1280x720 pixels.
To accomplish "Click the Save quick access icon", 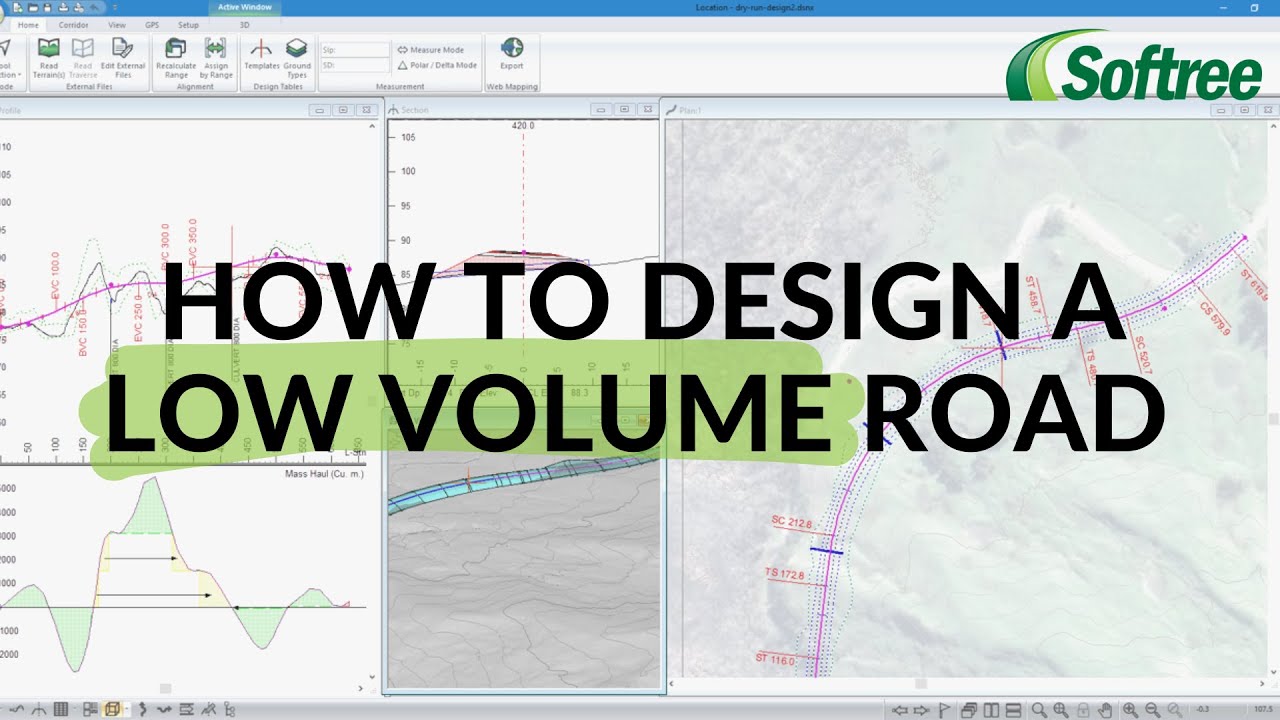I will click(47, 8).
